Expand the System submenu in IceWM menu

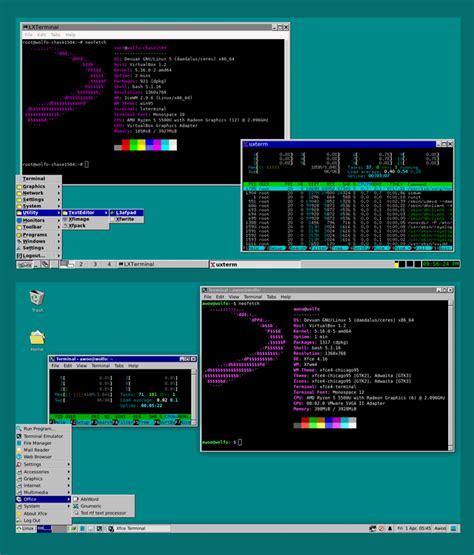point(39,206)
